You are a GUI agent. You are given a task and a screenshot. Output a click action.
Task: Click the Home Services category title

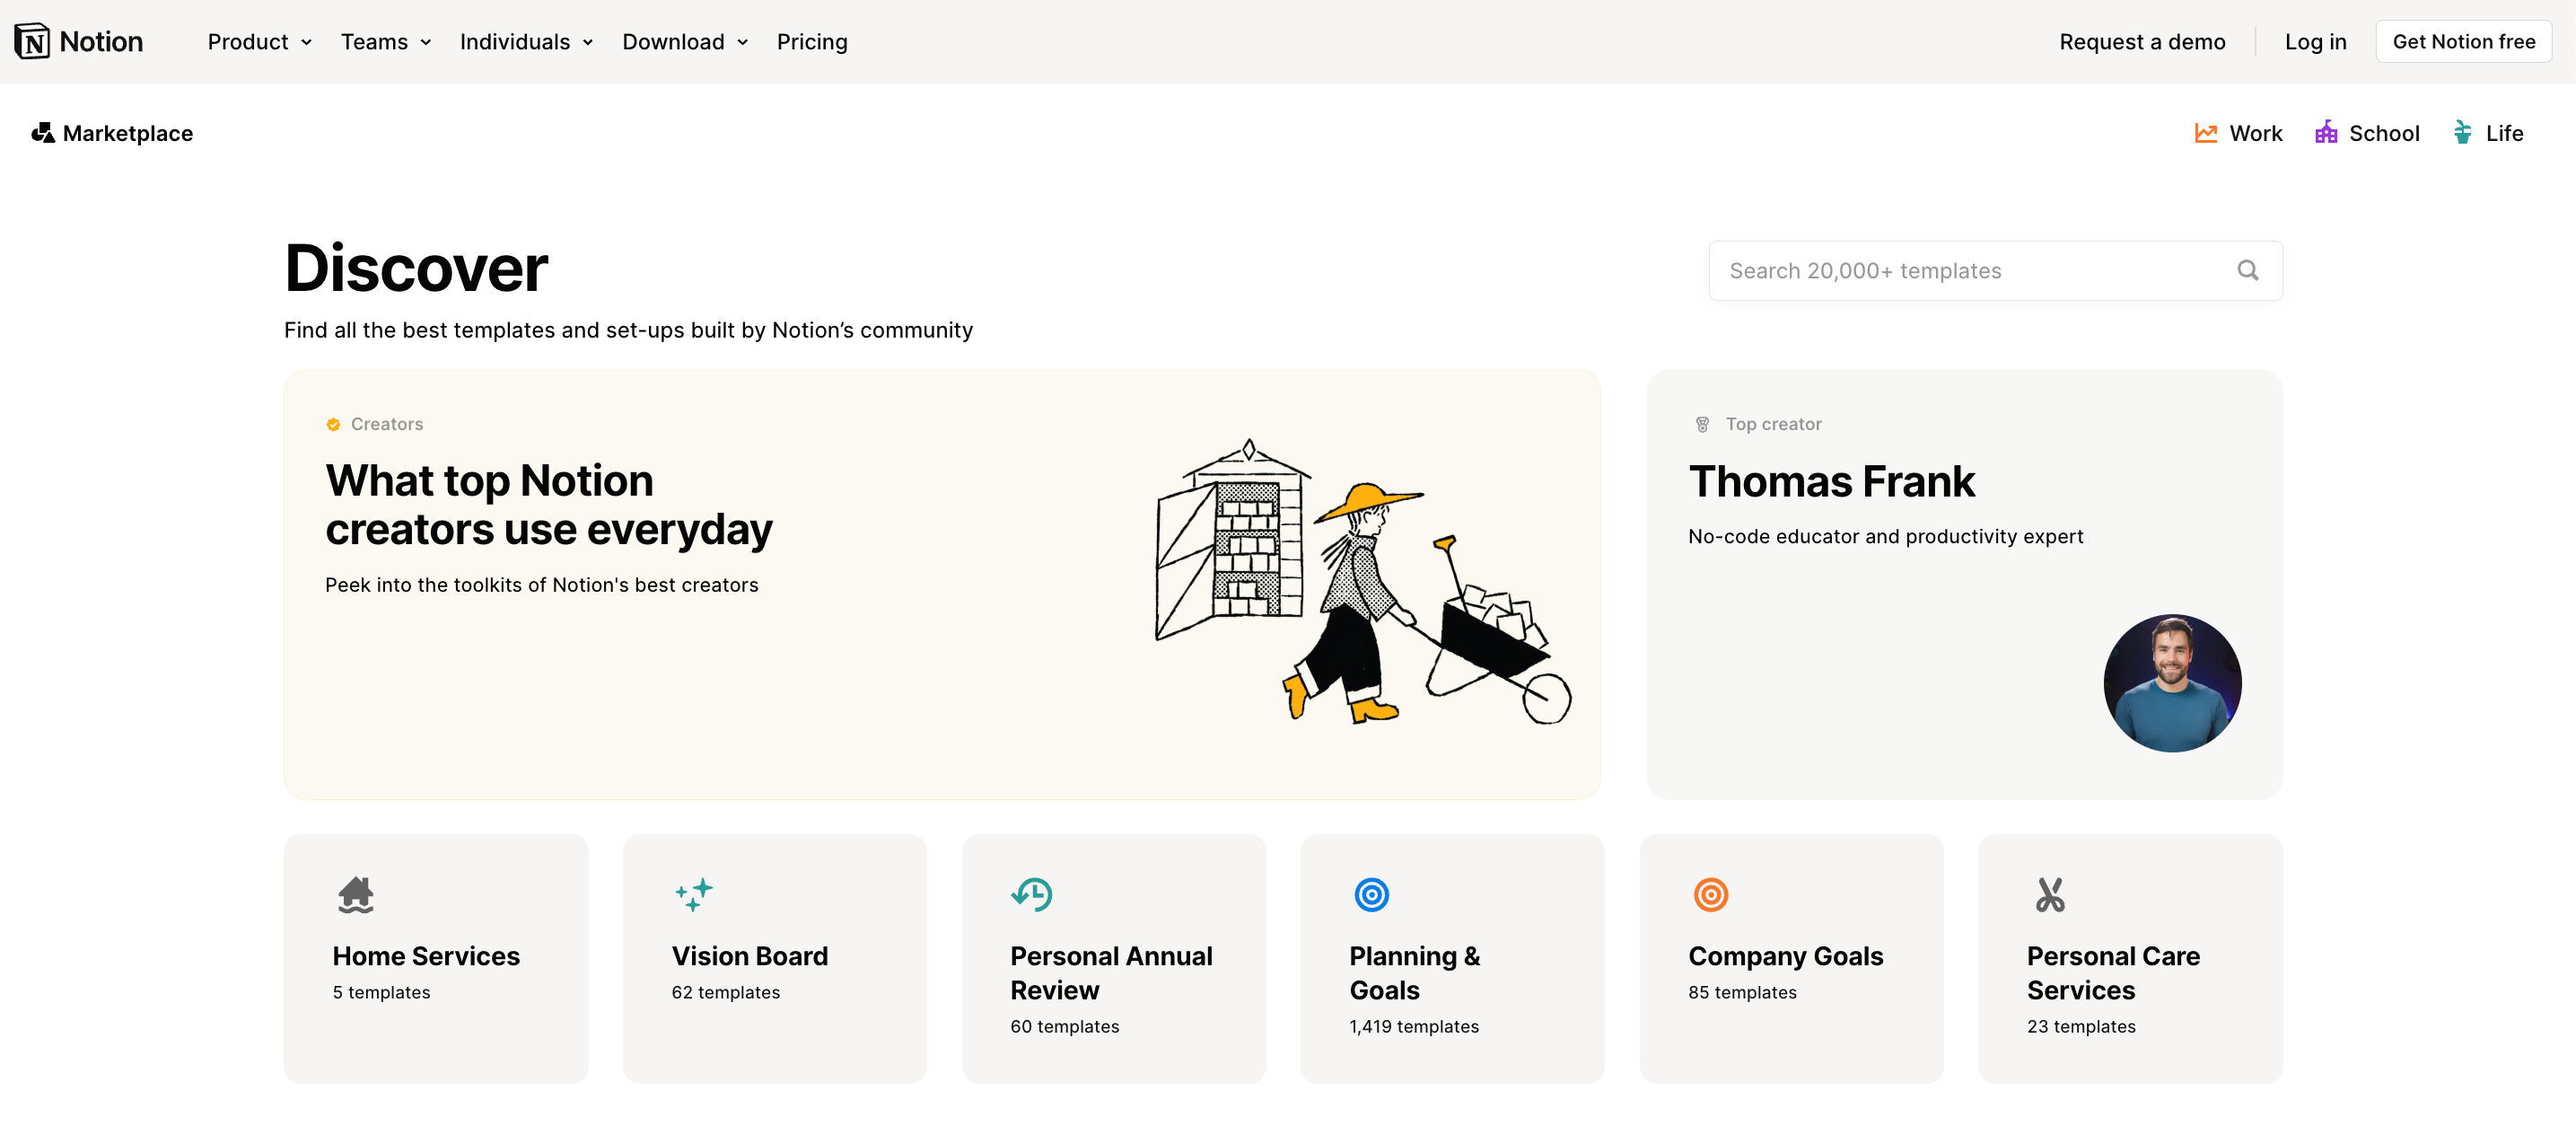[426, 956]
